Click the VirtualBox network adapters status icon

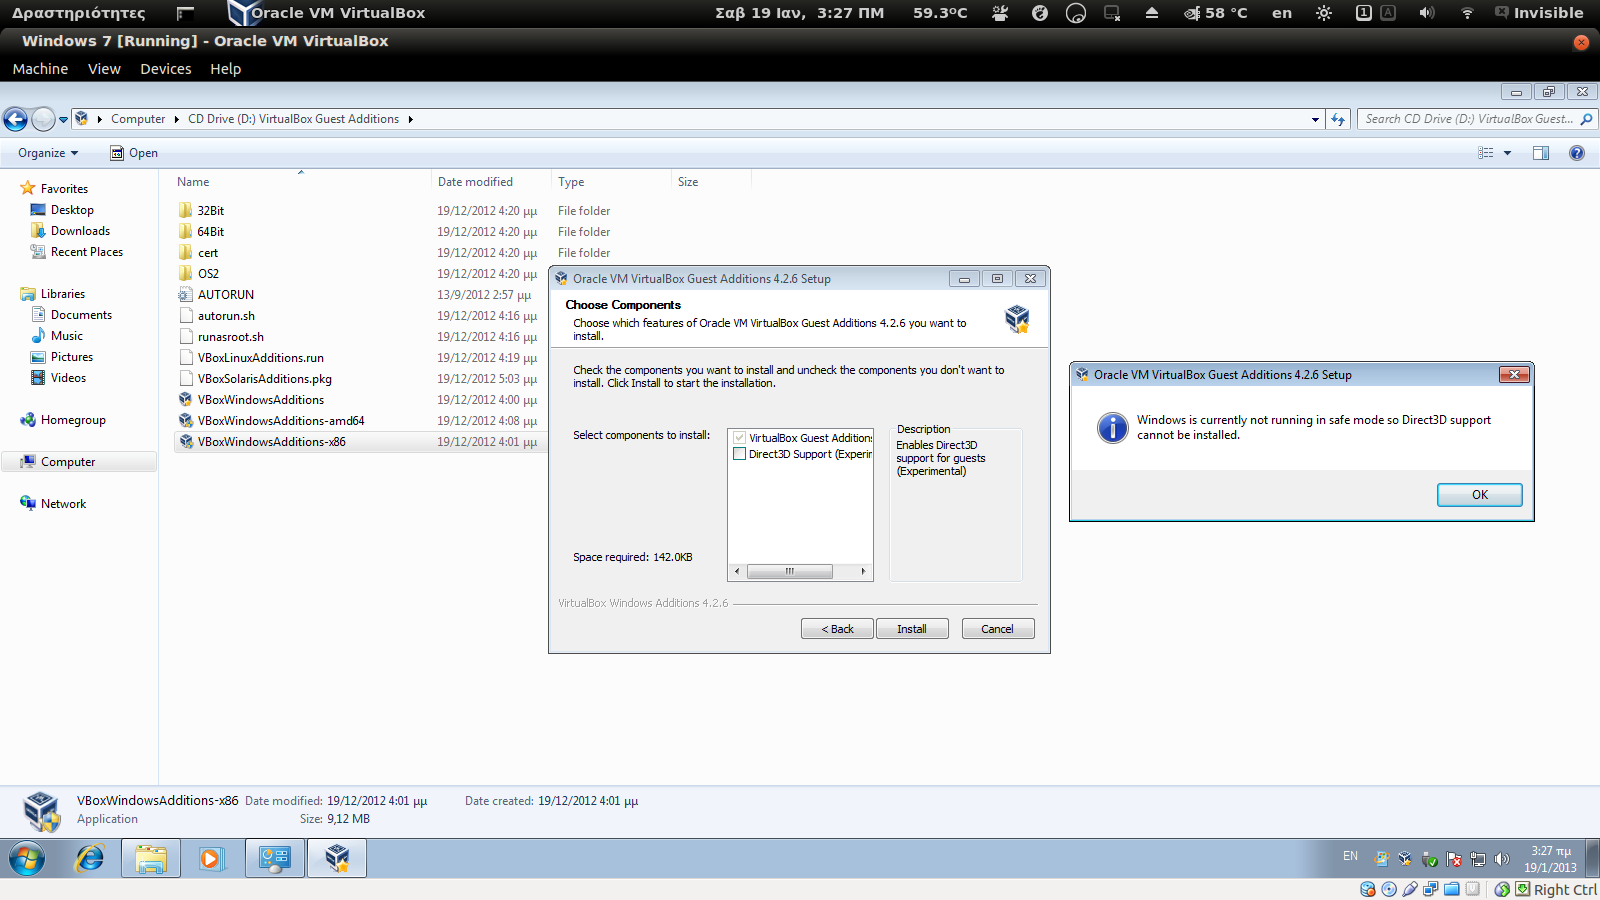[1431, 889]
